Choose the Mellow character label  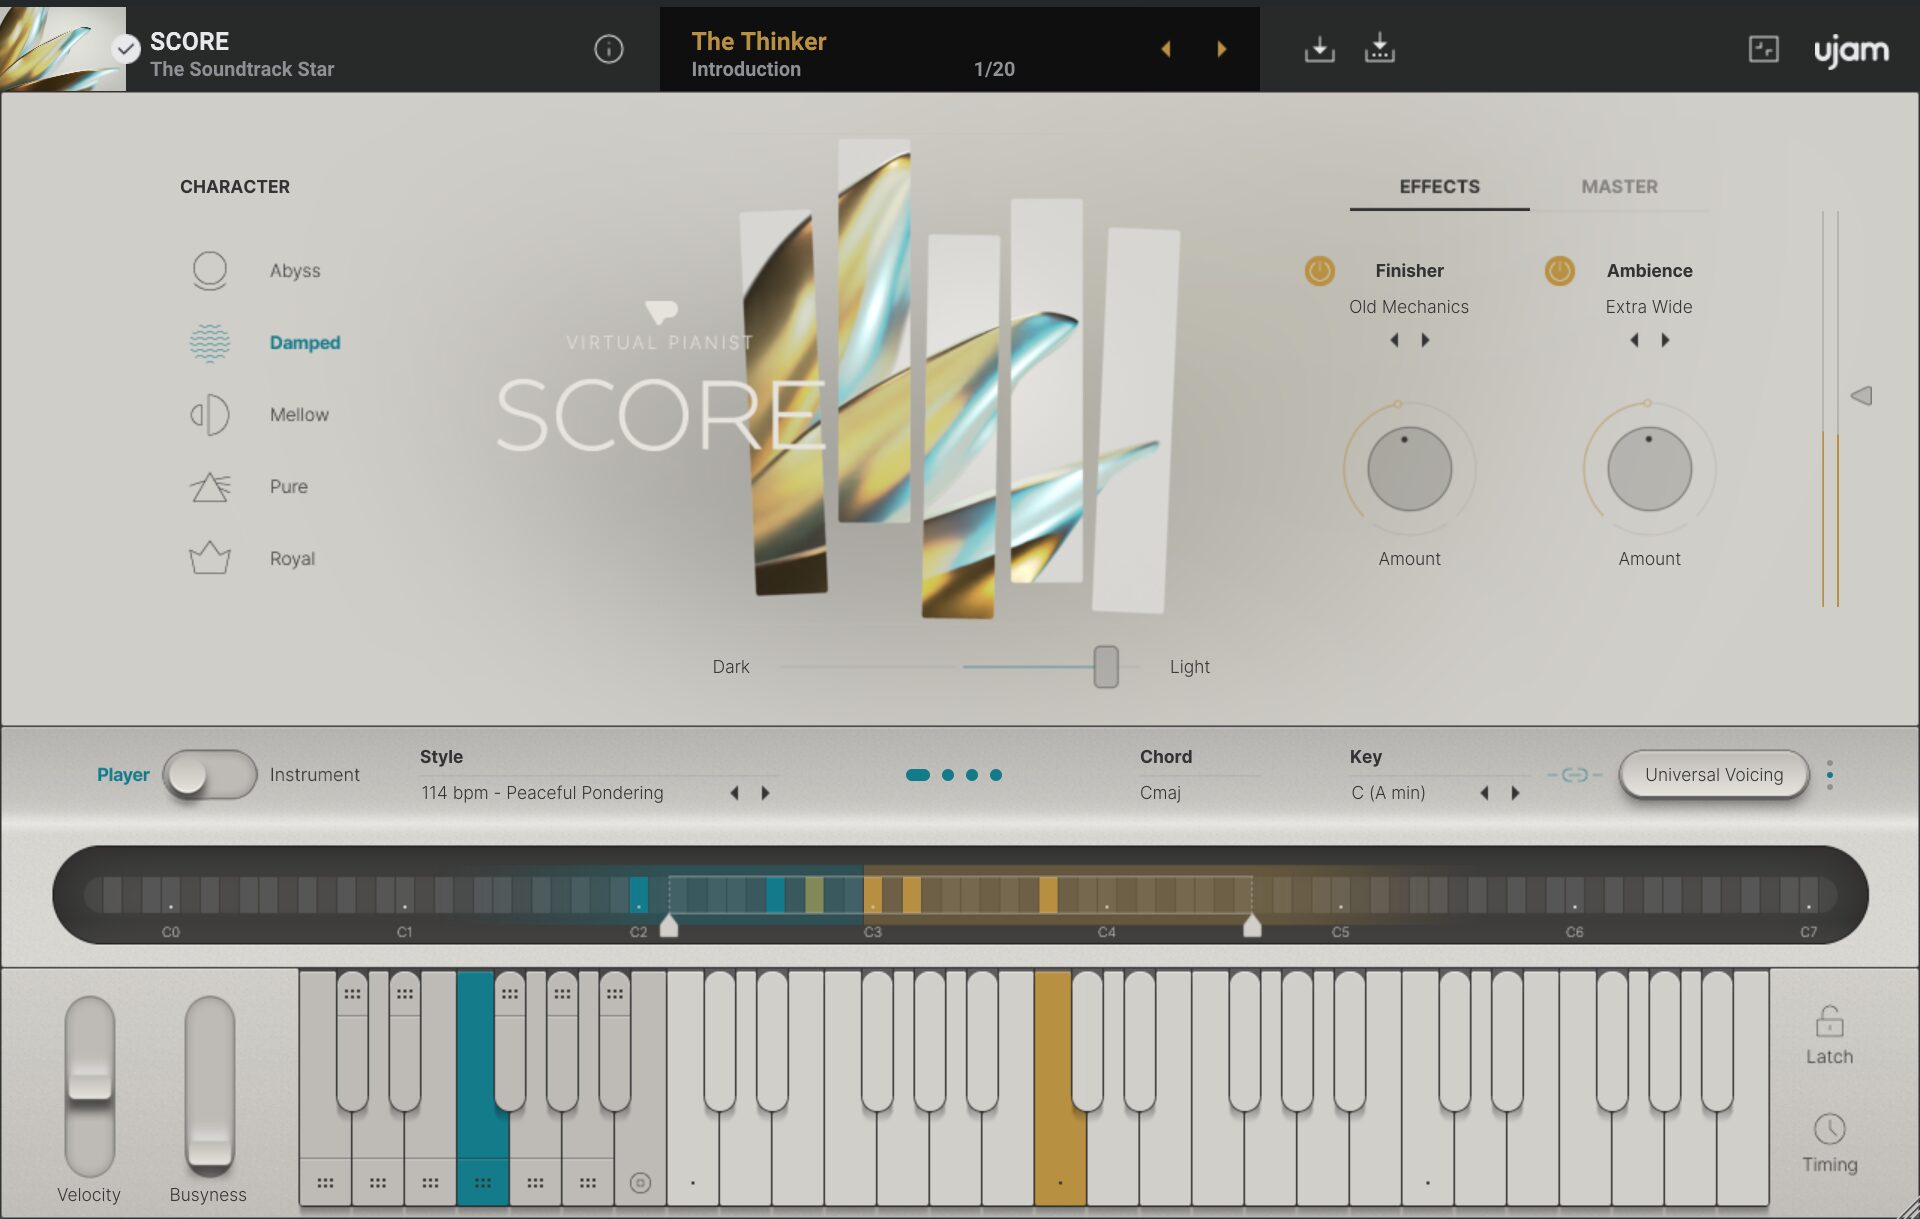coord(299,415)
